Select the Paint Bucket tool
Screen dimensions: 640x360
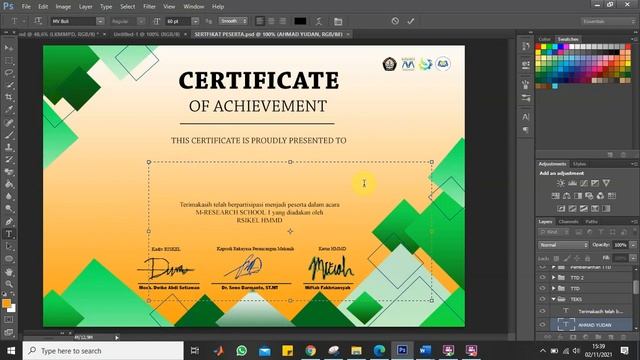coord(9,184)
